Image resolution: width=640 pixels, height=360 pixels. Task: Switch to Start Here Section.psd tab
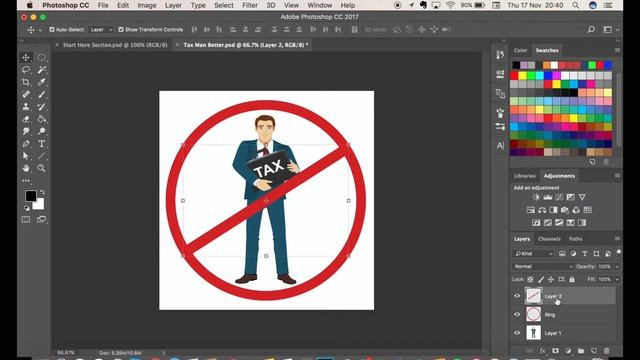tap(115, 45)
